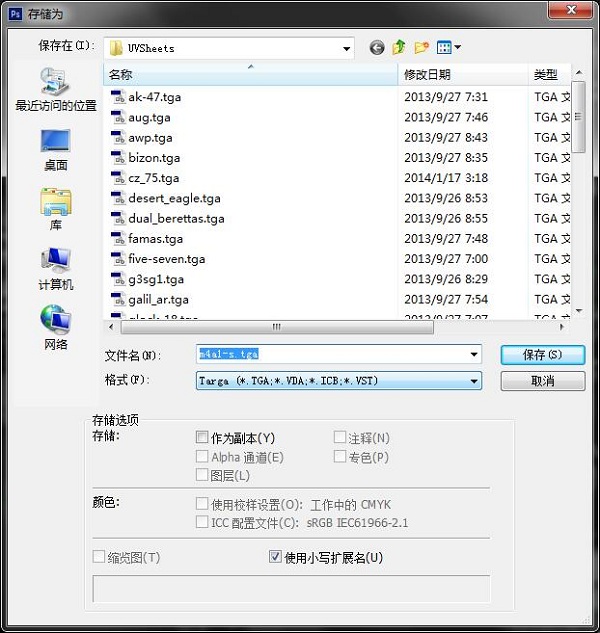Go up one folder level

399,48
